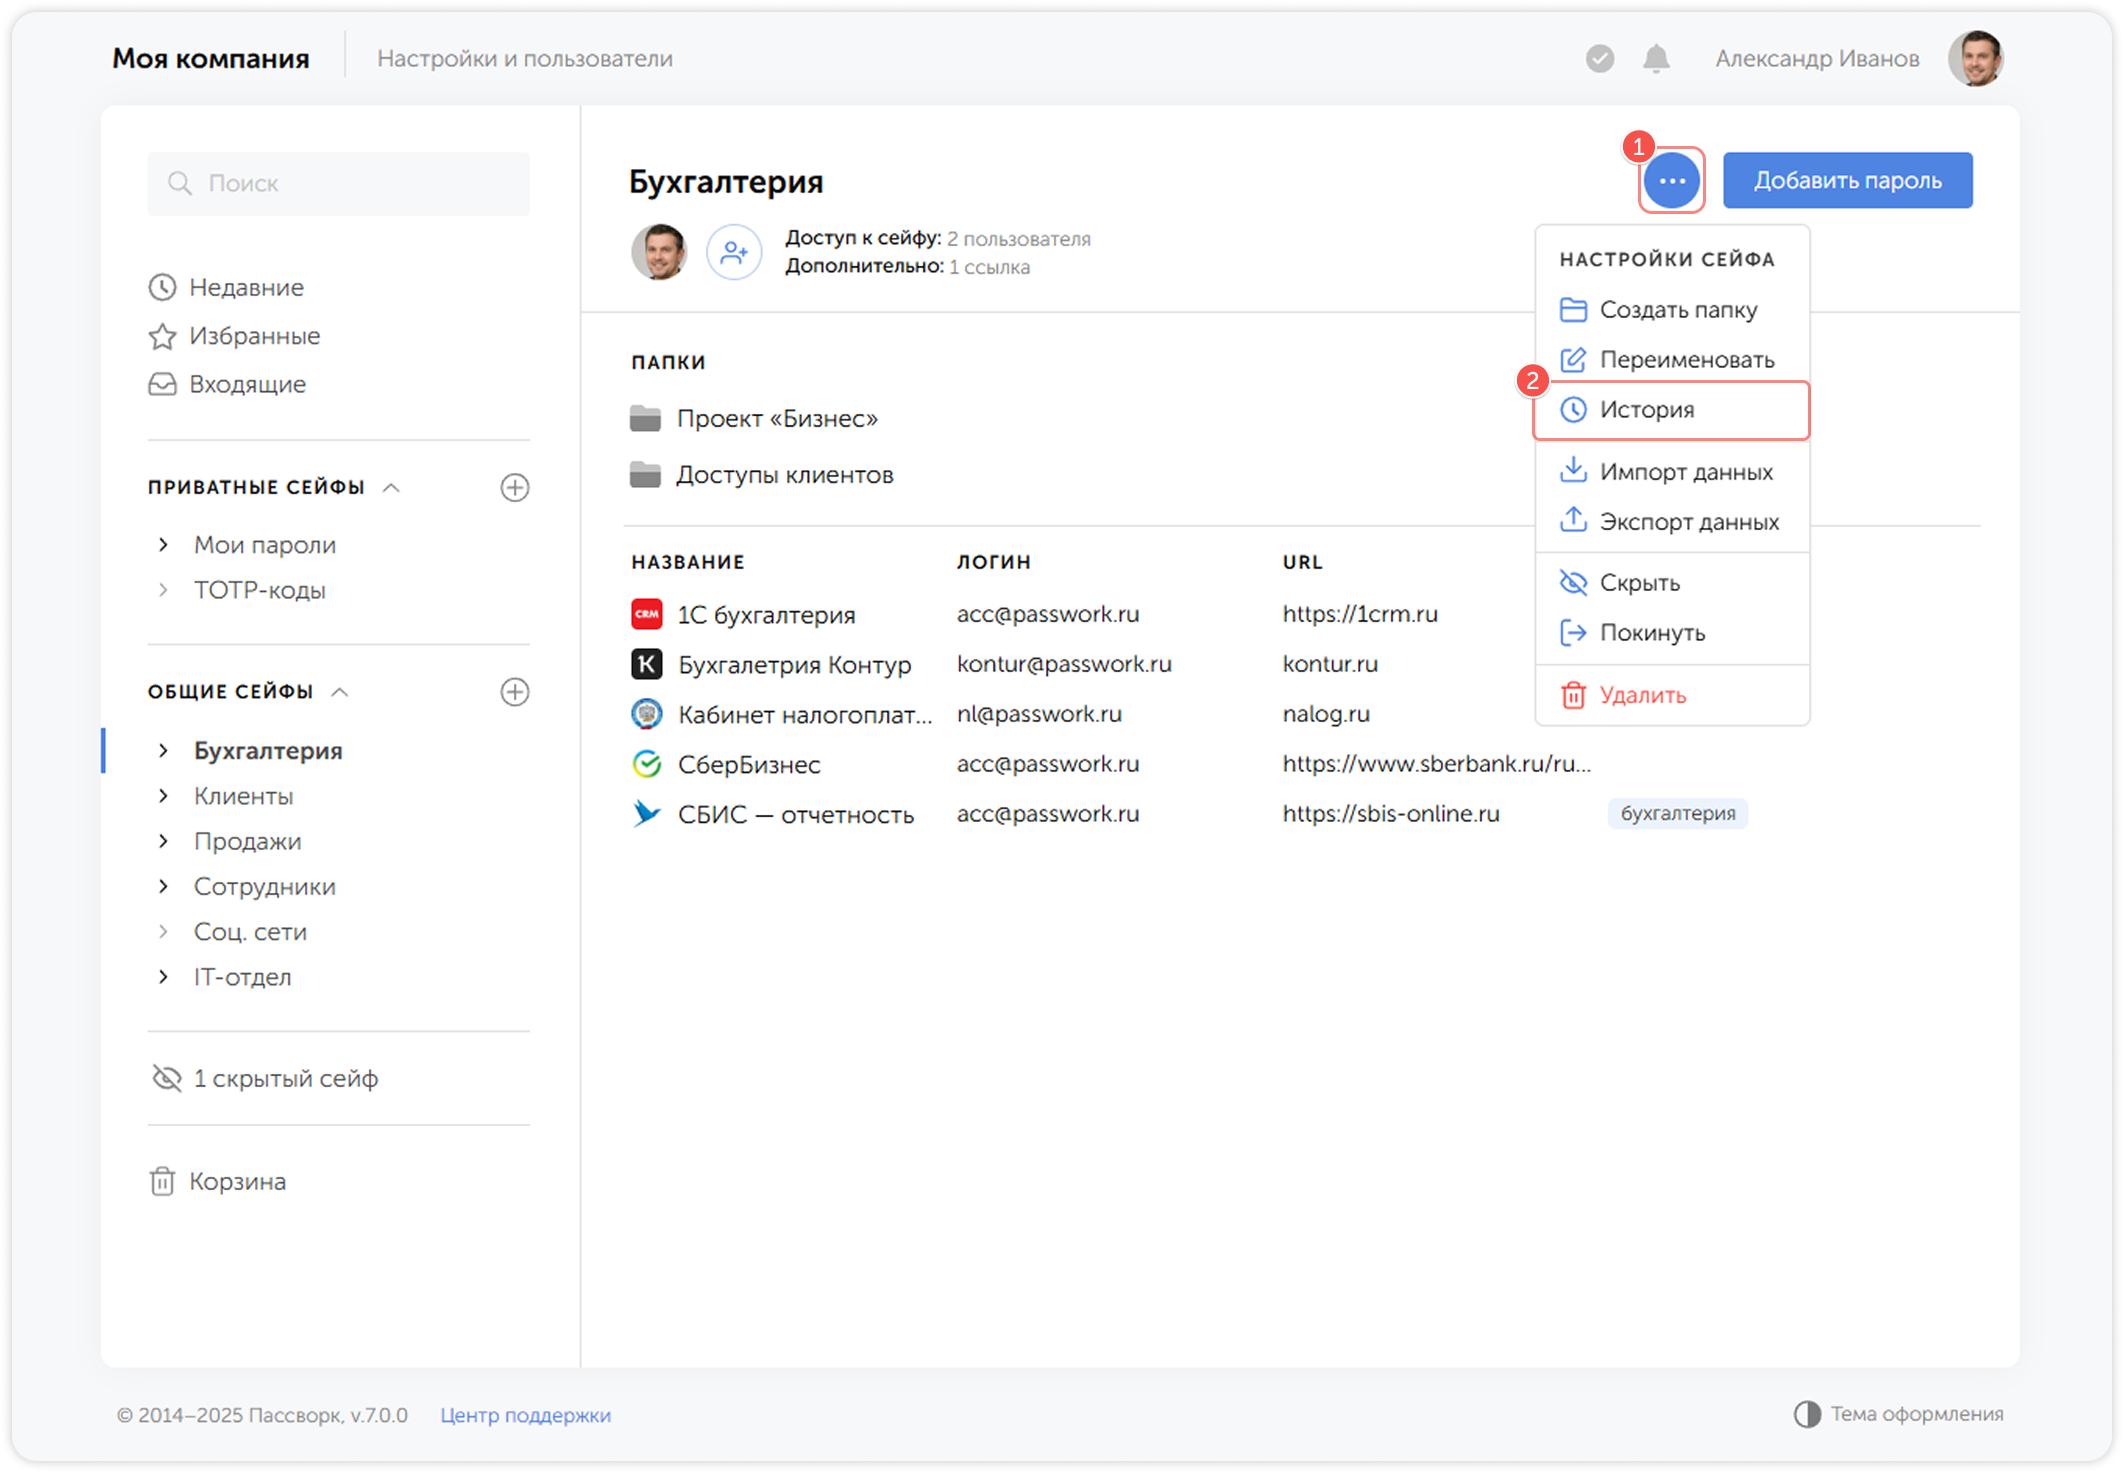Open Входящие inbox
Viewport: 2124px width, 1473px height.
pyautogui.click(x=227, y=384)
